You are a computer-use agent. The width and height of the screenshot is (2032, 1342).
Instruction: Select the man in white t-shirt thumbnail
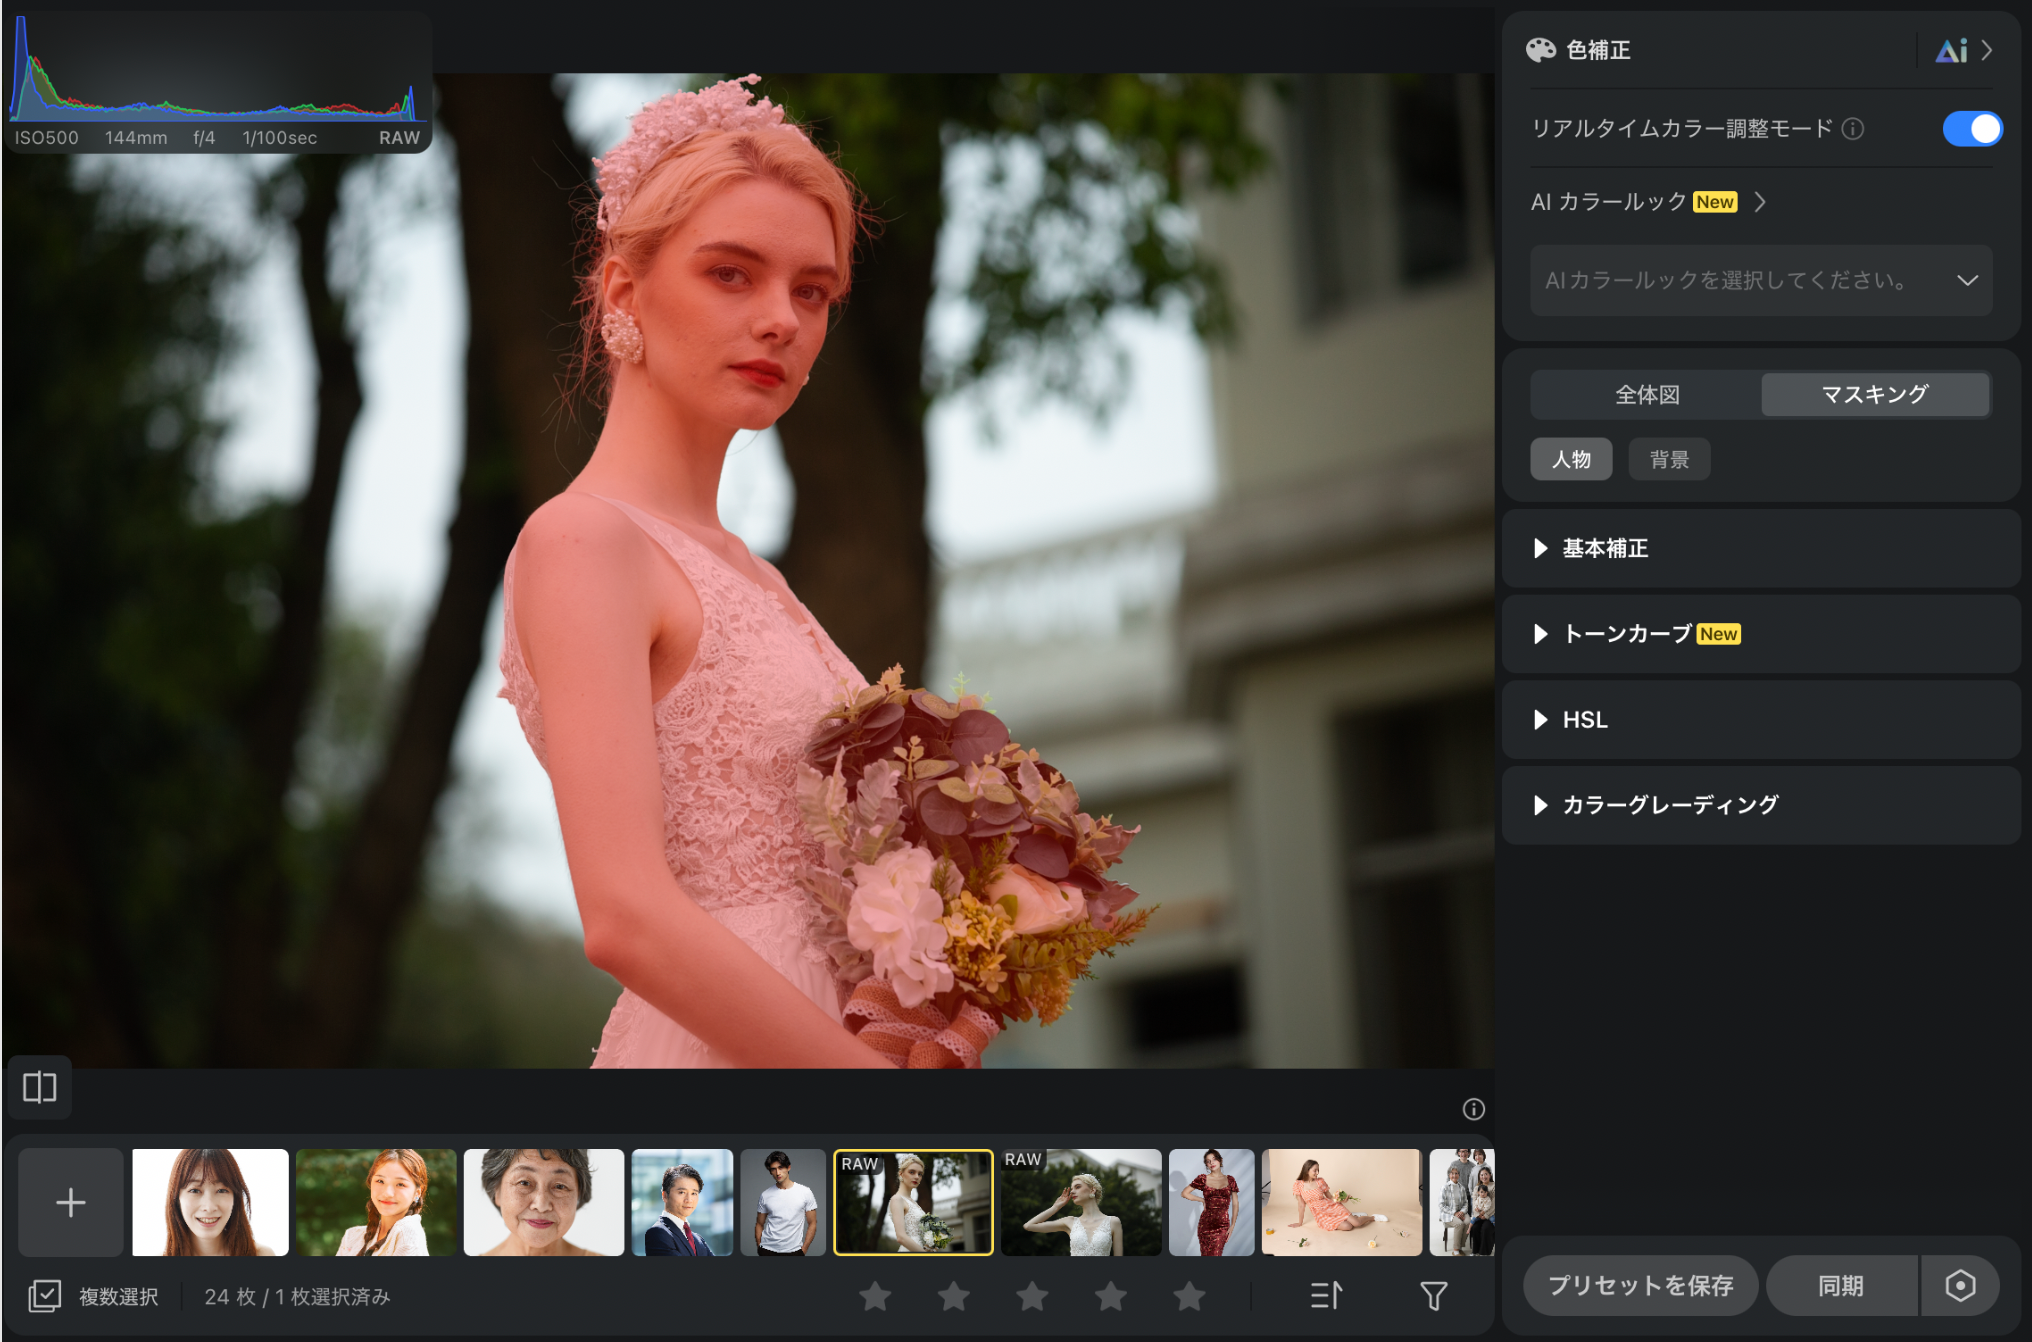783,1202
